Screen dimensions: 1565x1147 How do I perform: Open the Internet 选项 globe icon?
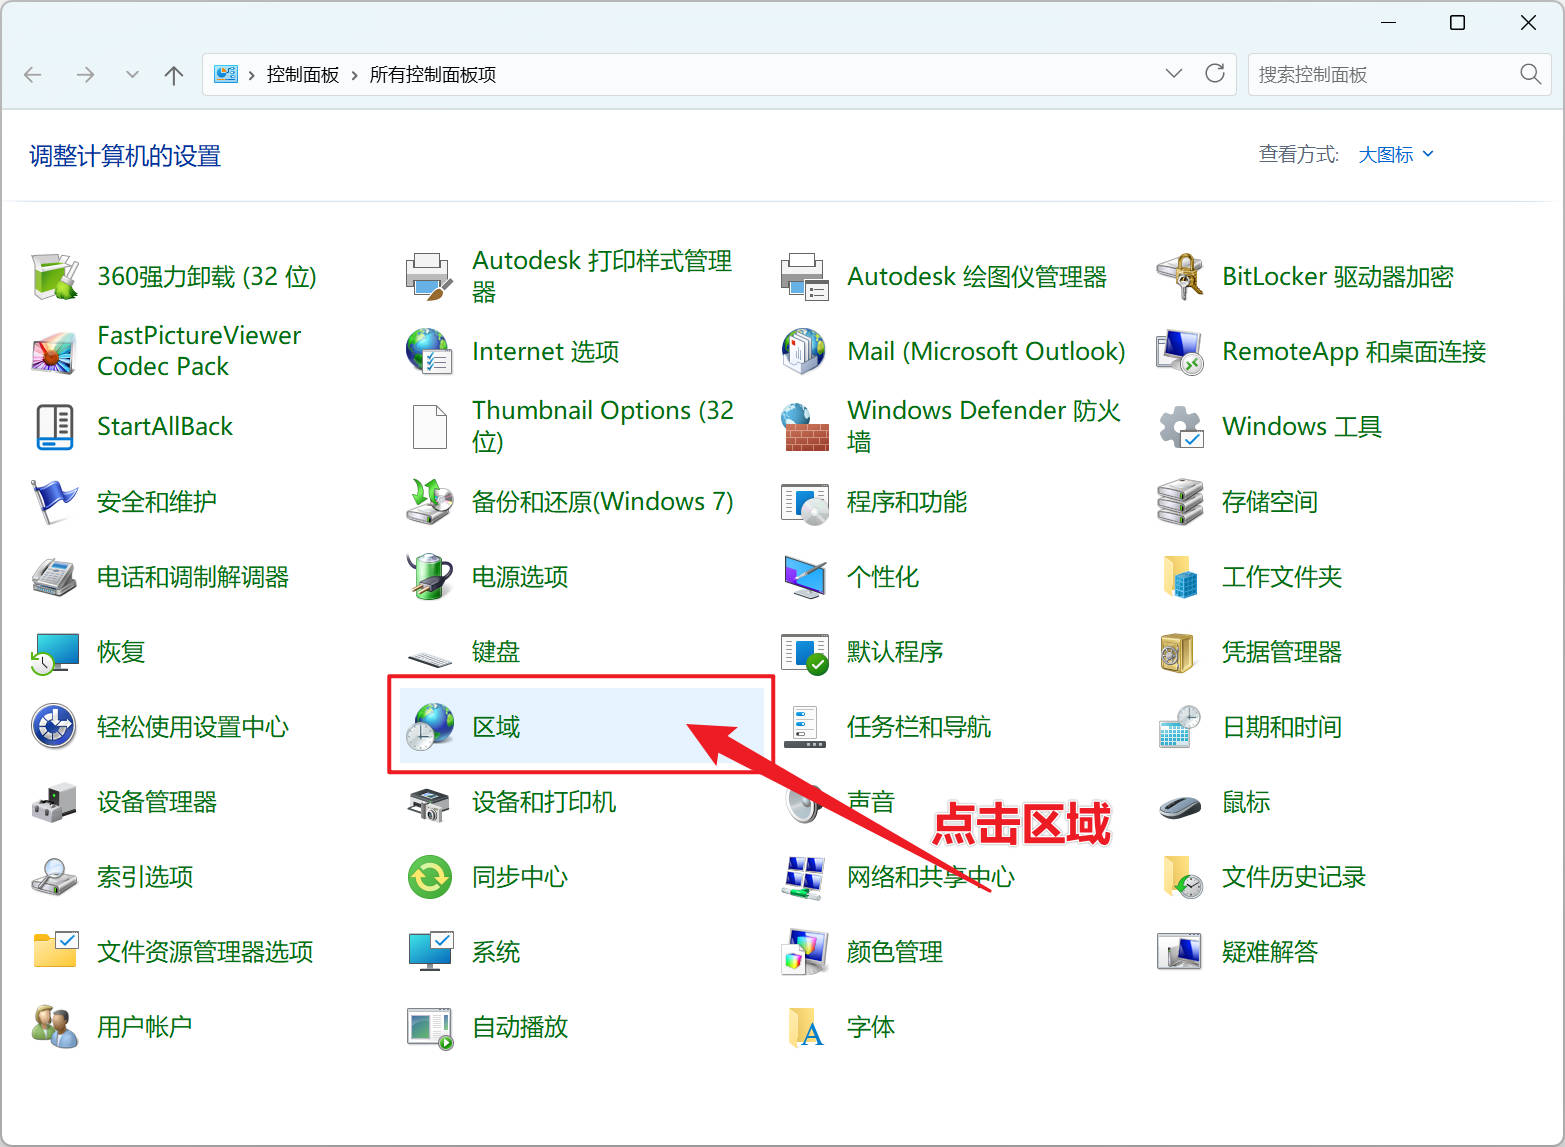tap(430, 352)
